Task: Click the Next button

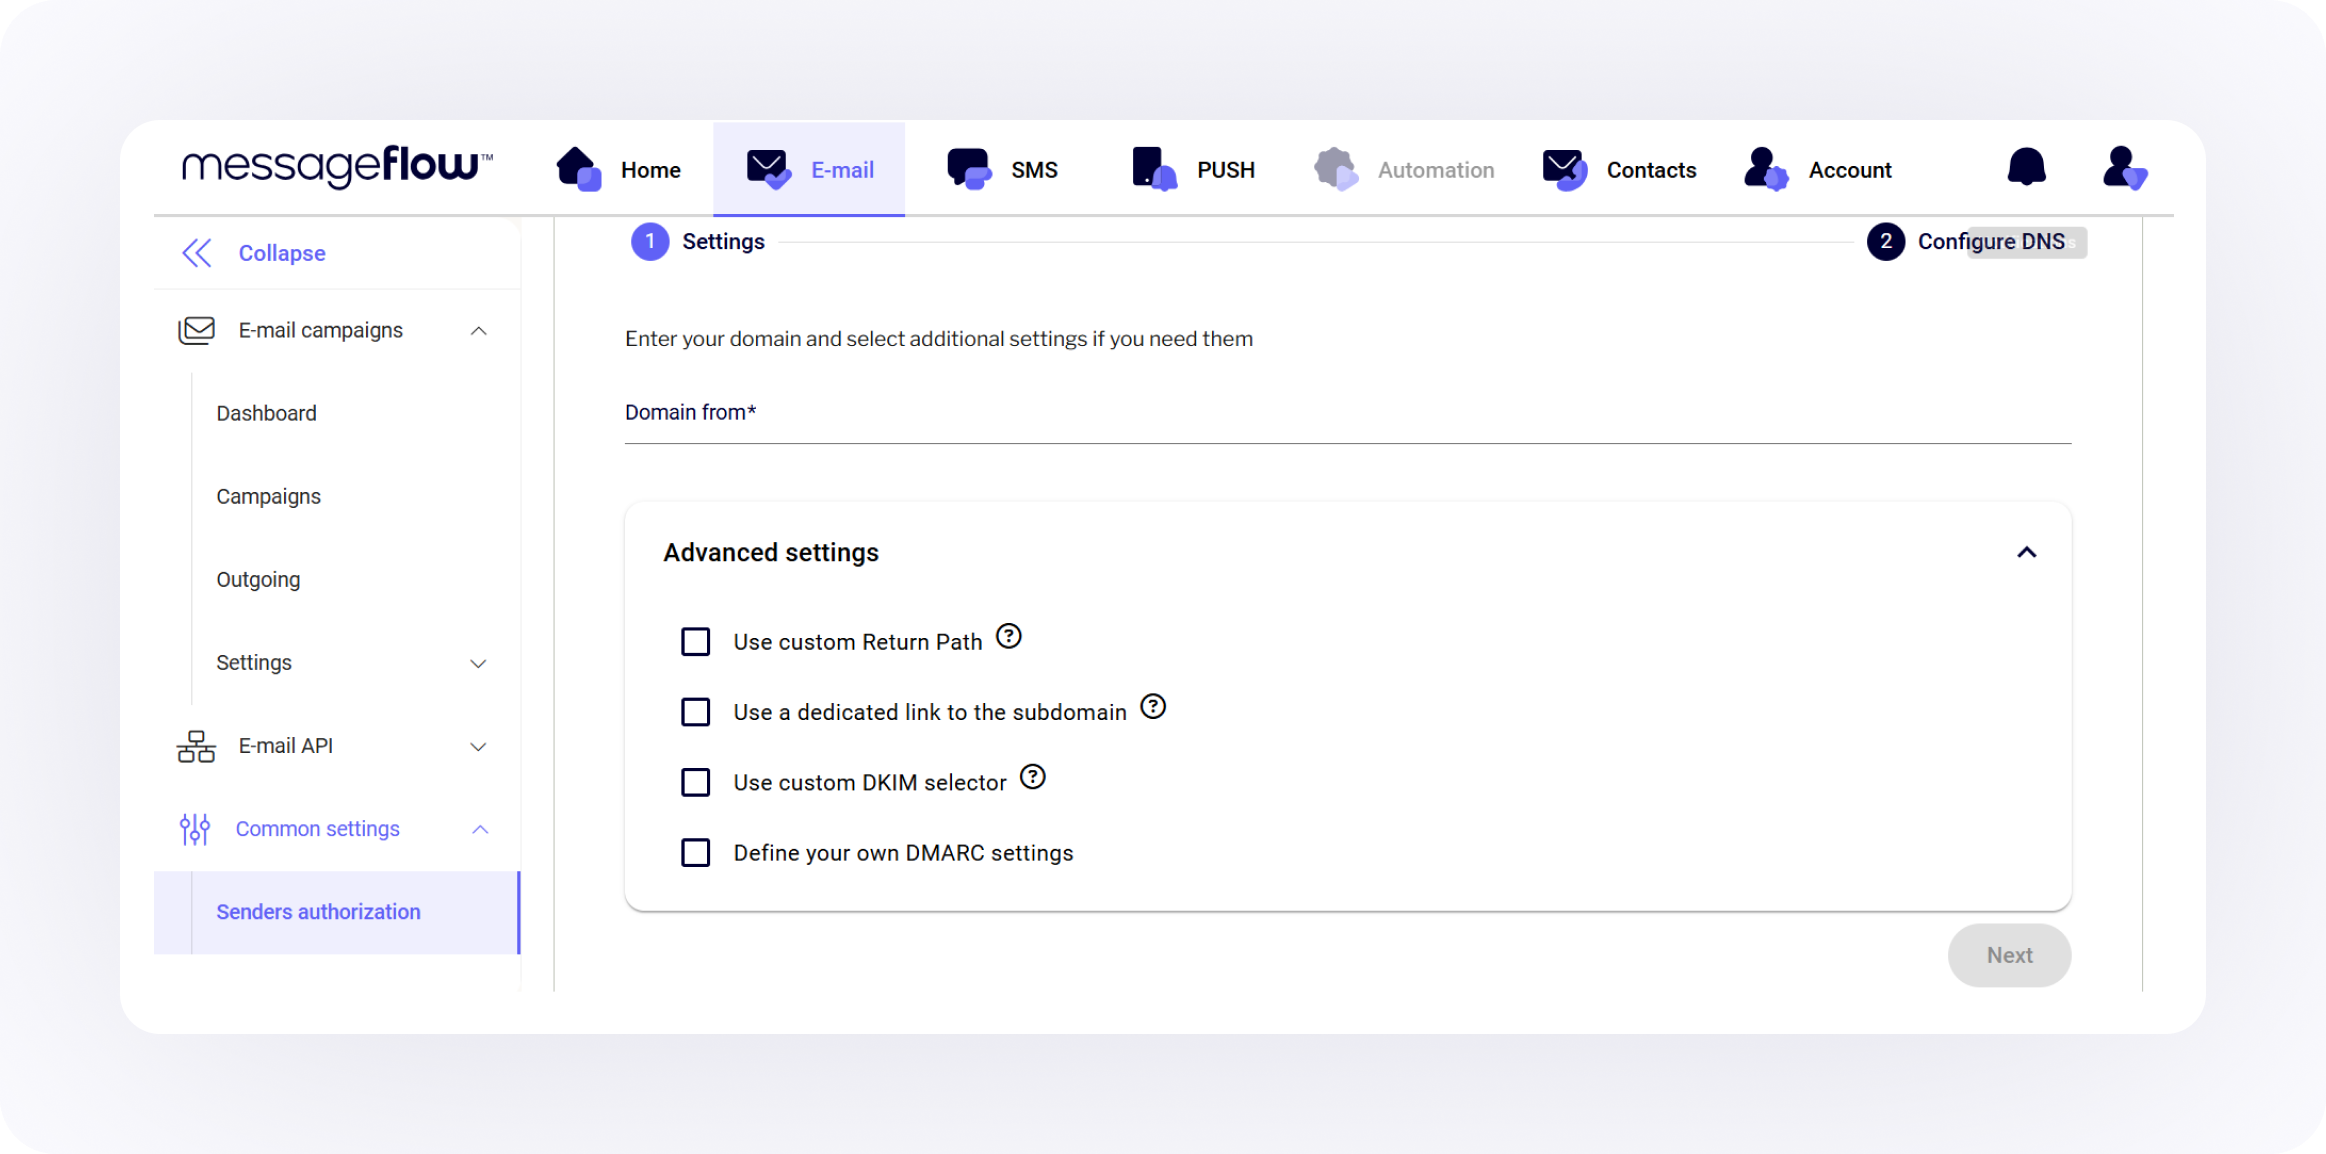Action: [2010, 955]
